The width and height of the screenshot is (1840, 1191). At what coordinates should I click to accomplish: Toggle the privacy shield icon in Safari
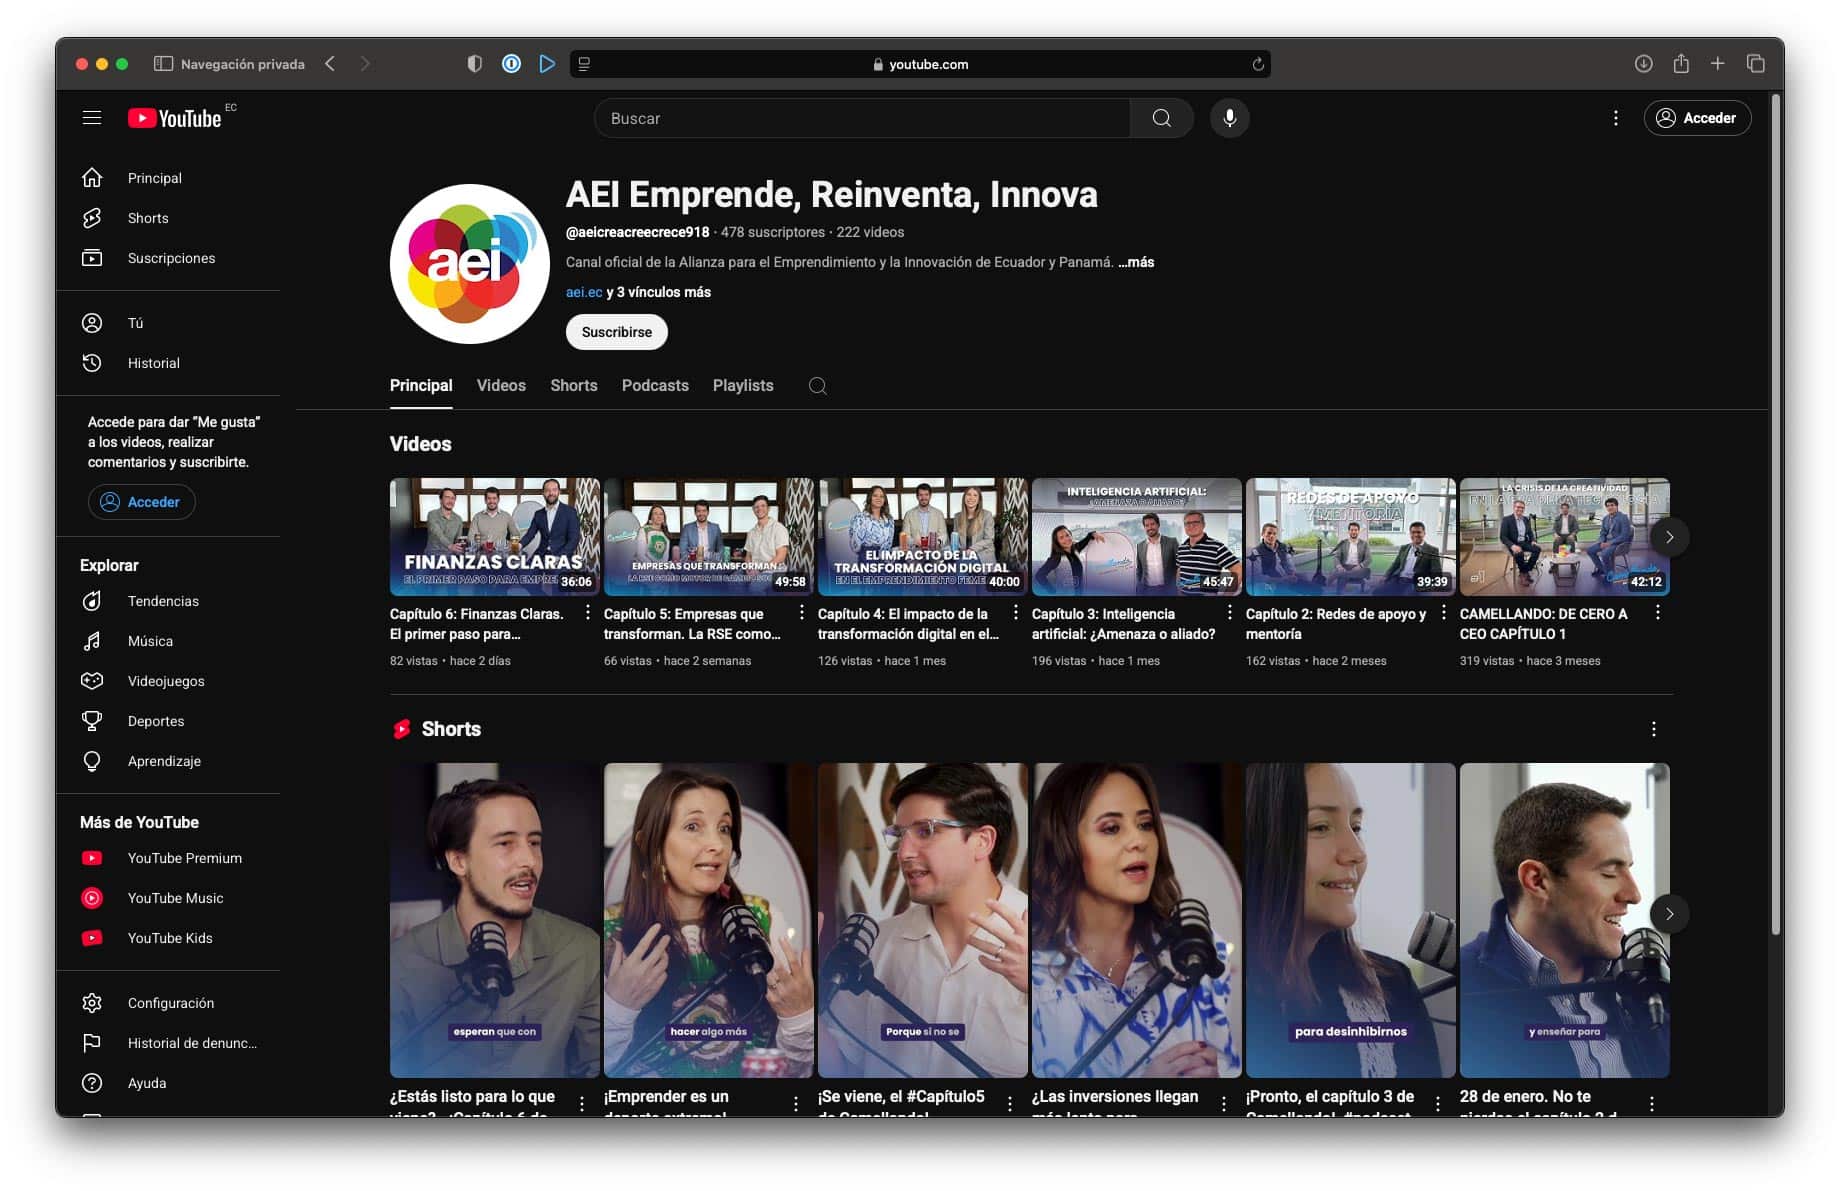(475, 64)
